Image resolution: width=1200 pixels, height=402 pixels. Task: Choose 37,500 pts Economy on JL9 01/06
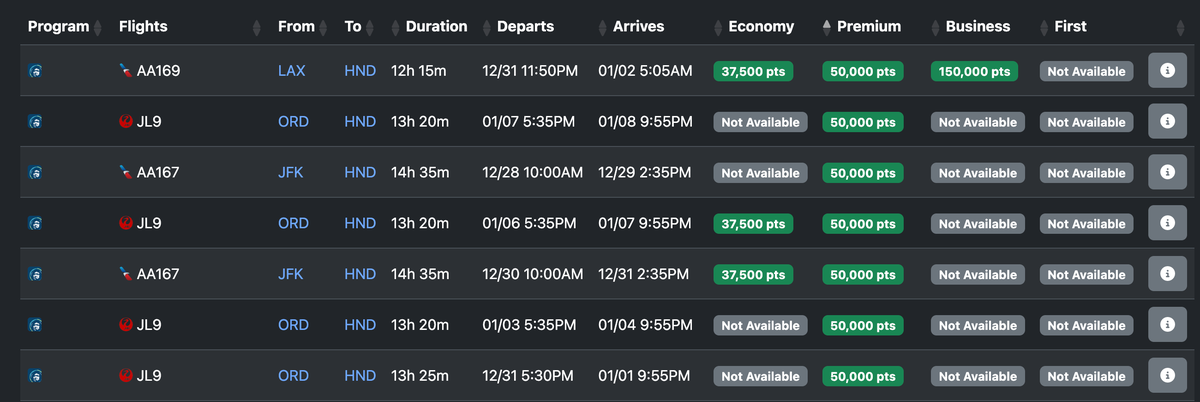pyautogui.click(x=753, y=224)
